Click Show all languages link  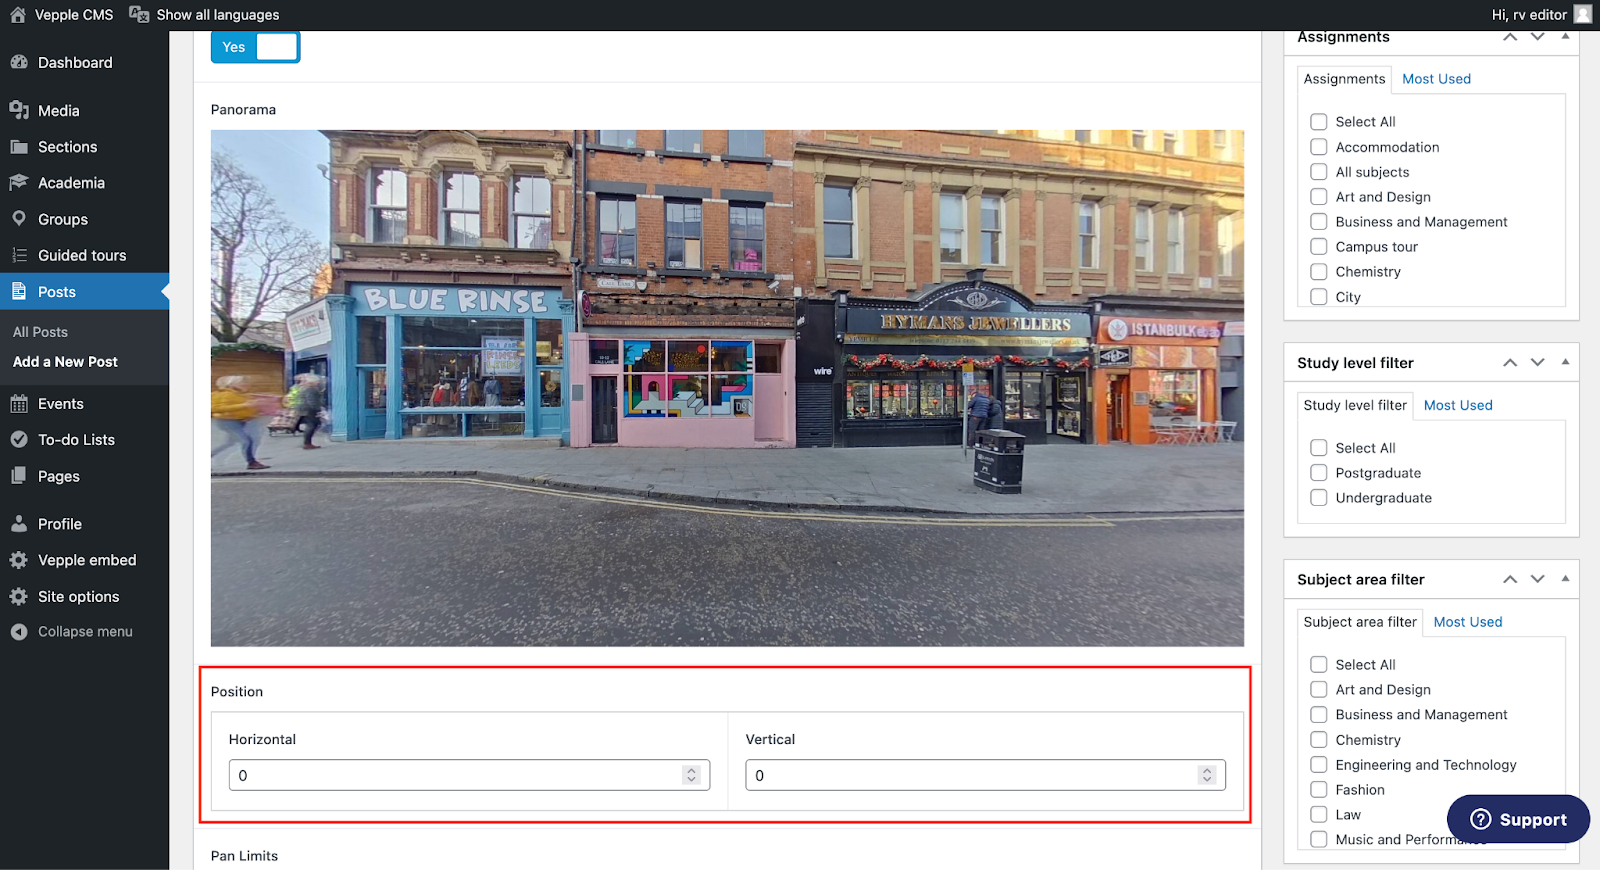[x=218, y=15]
